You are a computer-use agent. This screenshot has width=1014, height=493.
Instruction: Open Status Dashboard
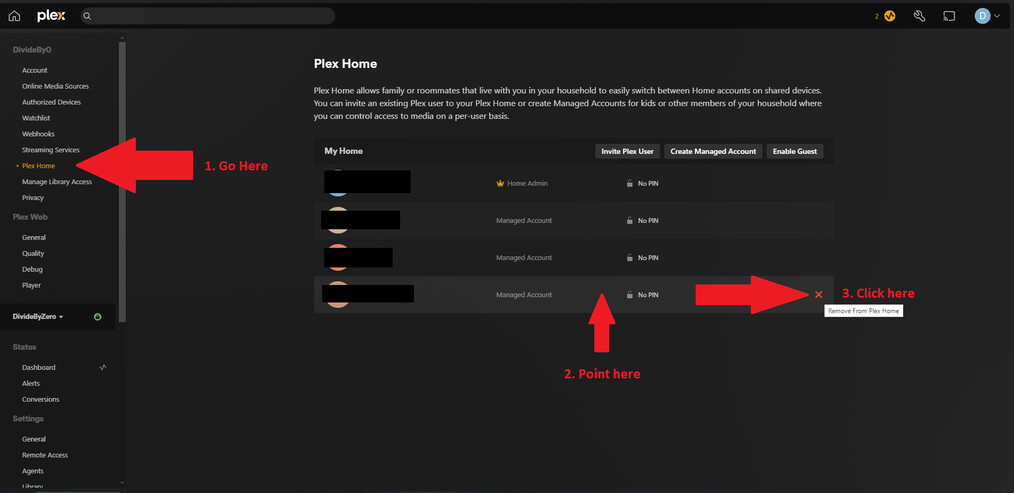click(39, 367)
